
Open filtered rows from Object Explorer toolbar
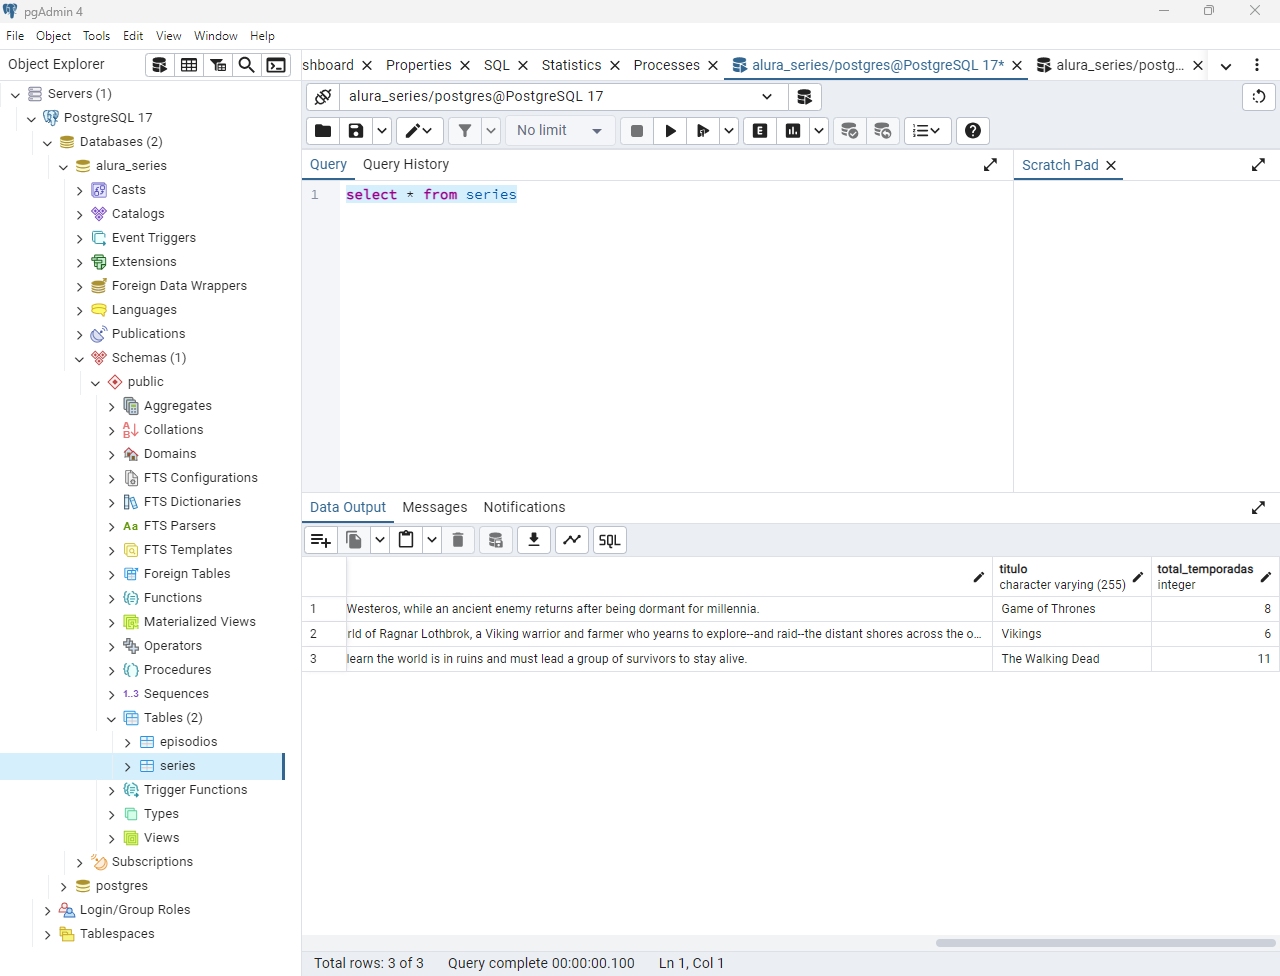click(x=218, y=65)
